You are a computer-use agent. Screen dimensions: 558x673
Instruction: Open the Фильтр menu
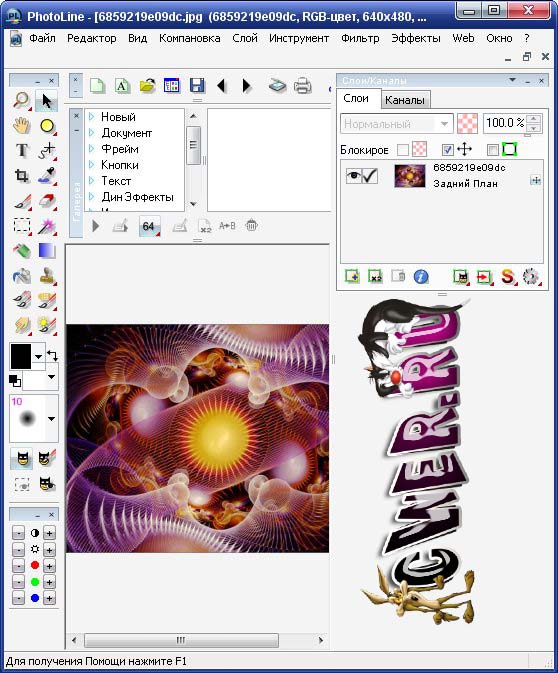pos(360,38)
